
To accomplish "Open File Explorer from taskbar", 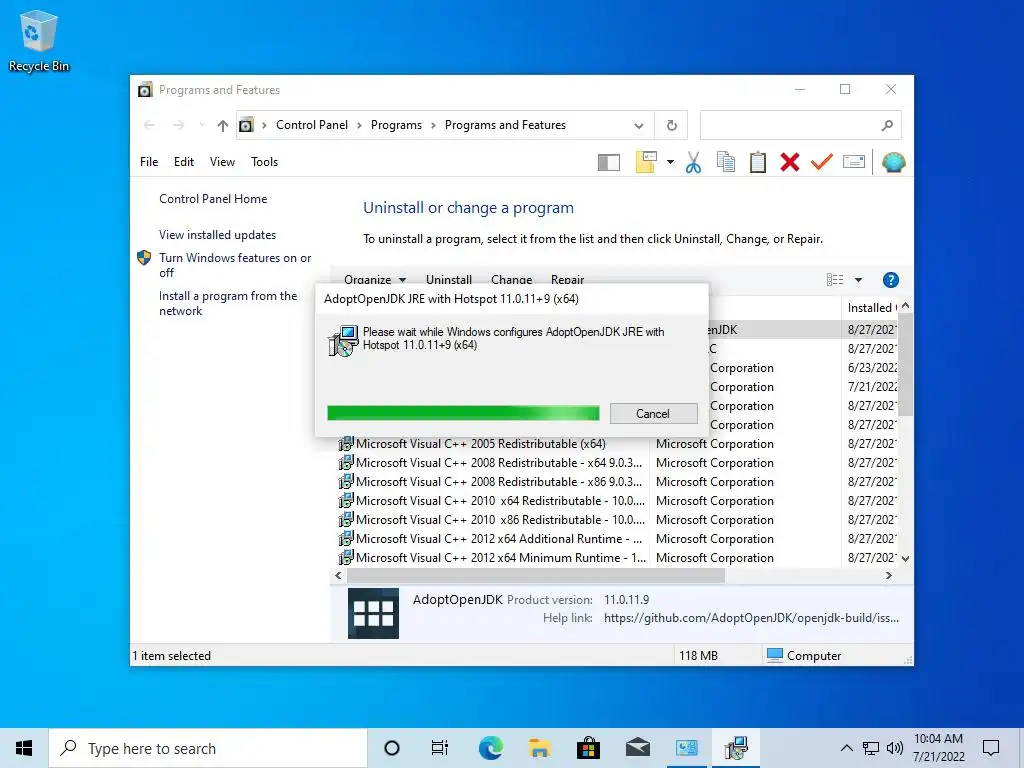I will click(539, 748).
